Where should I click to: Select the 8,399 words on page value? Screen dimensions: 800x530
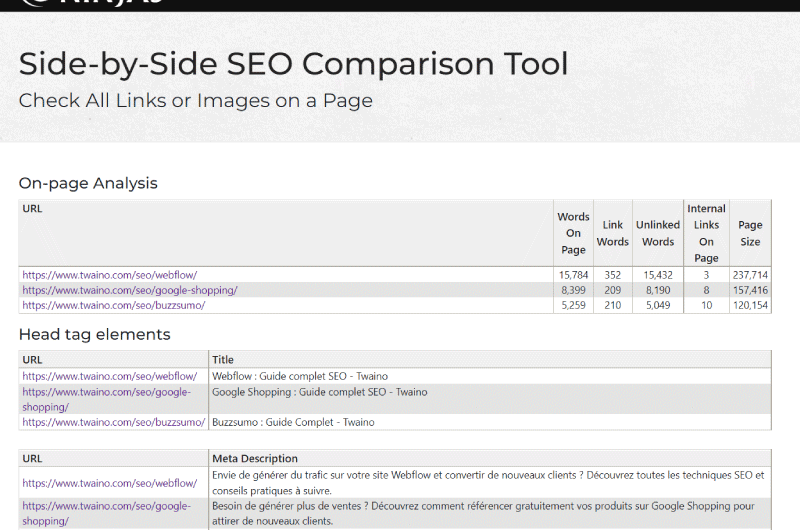pyautogui.click(x=573, y=290)
